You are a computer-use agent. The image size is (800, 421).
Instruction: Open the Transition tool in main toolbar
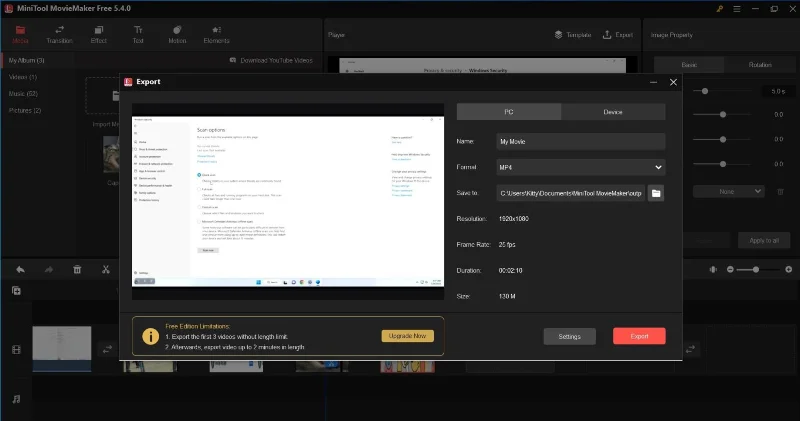(59, 34)
